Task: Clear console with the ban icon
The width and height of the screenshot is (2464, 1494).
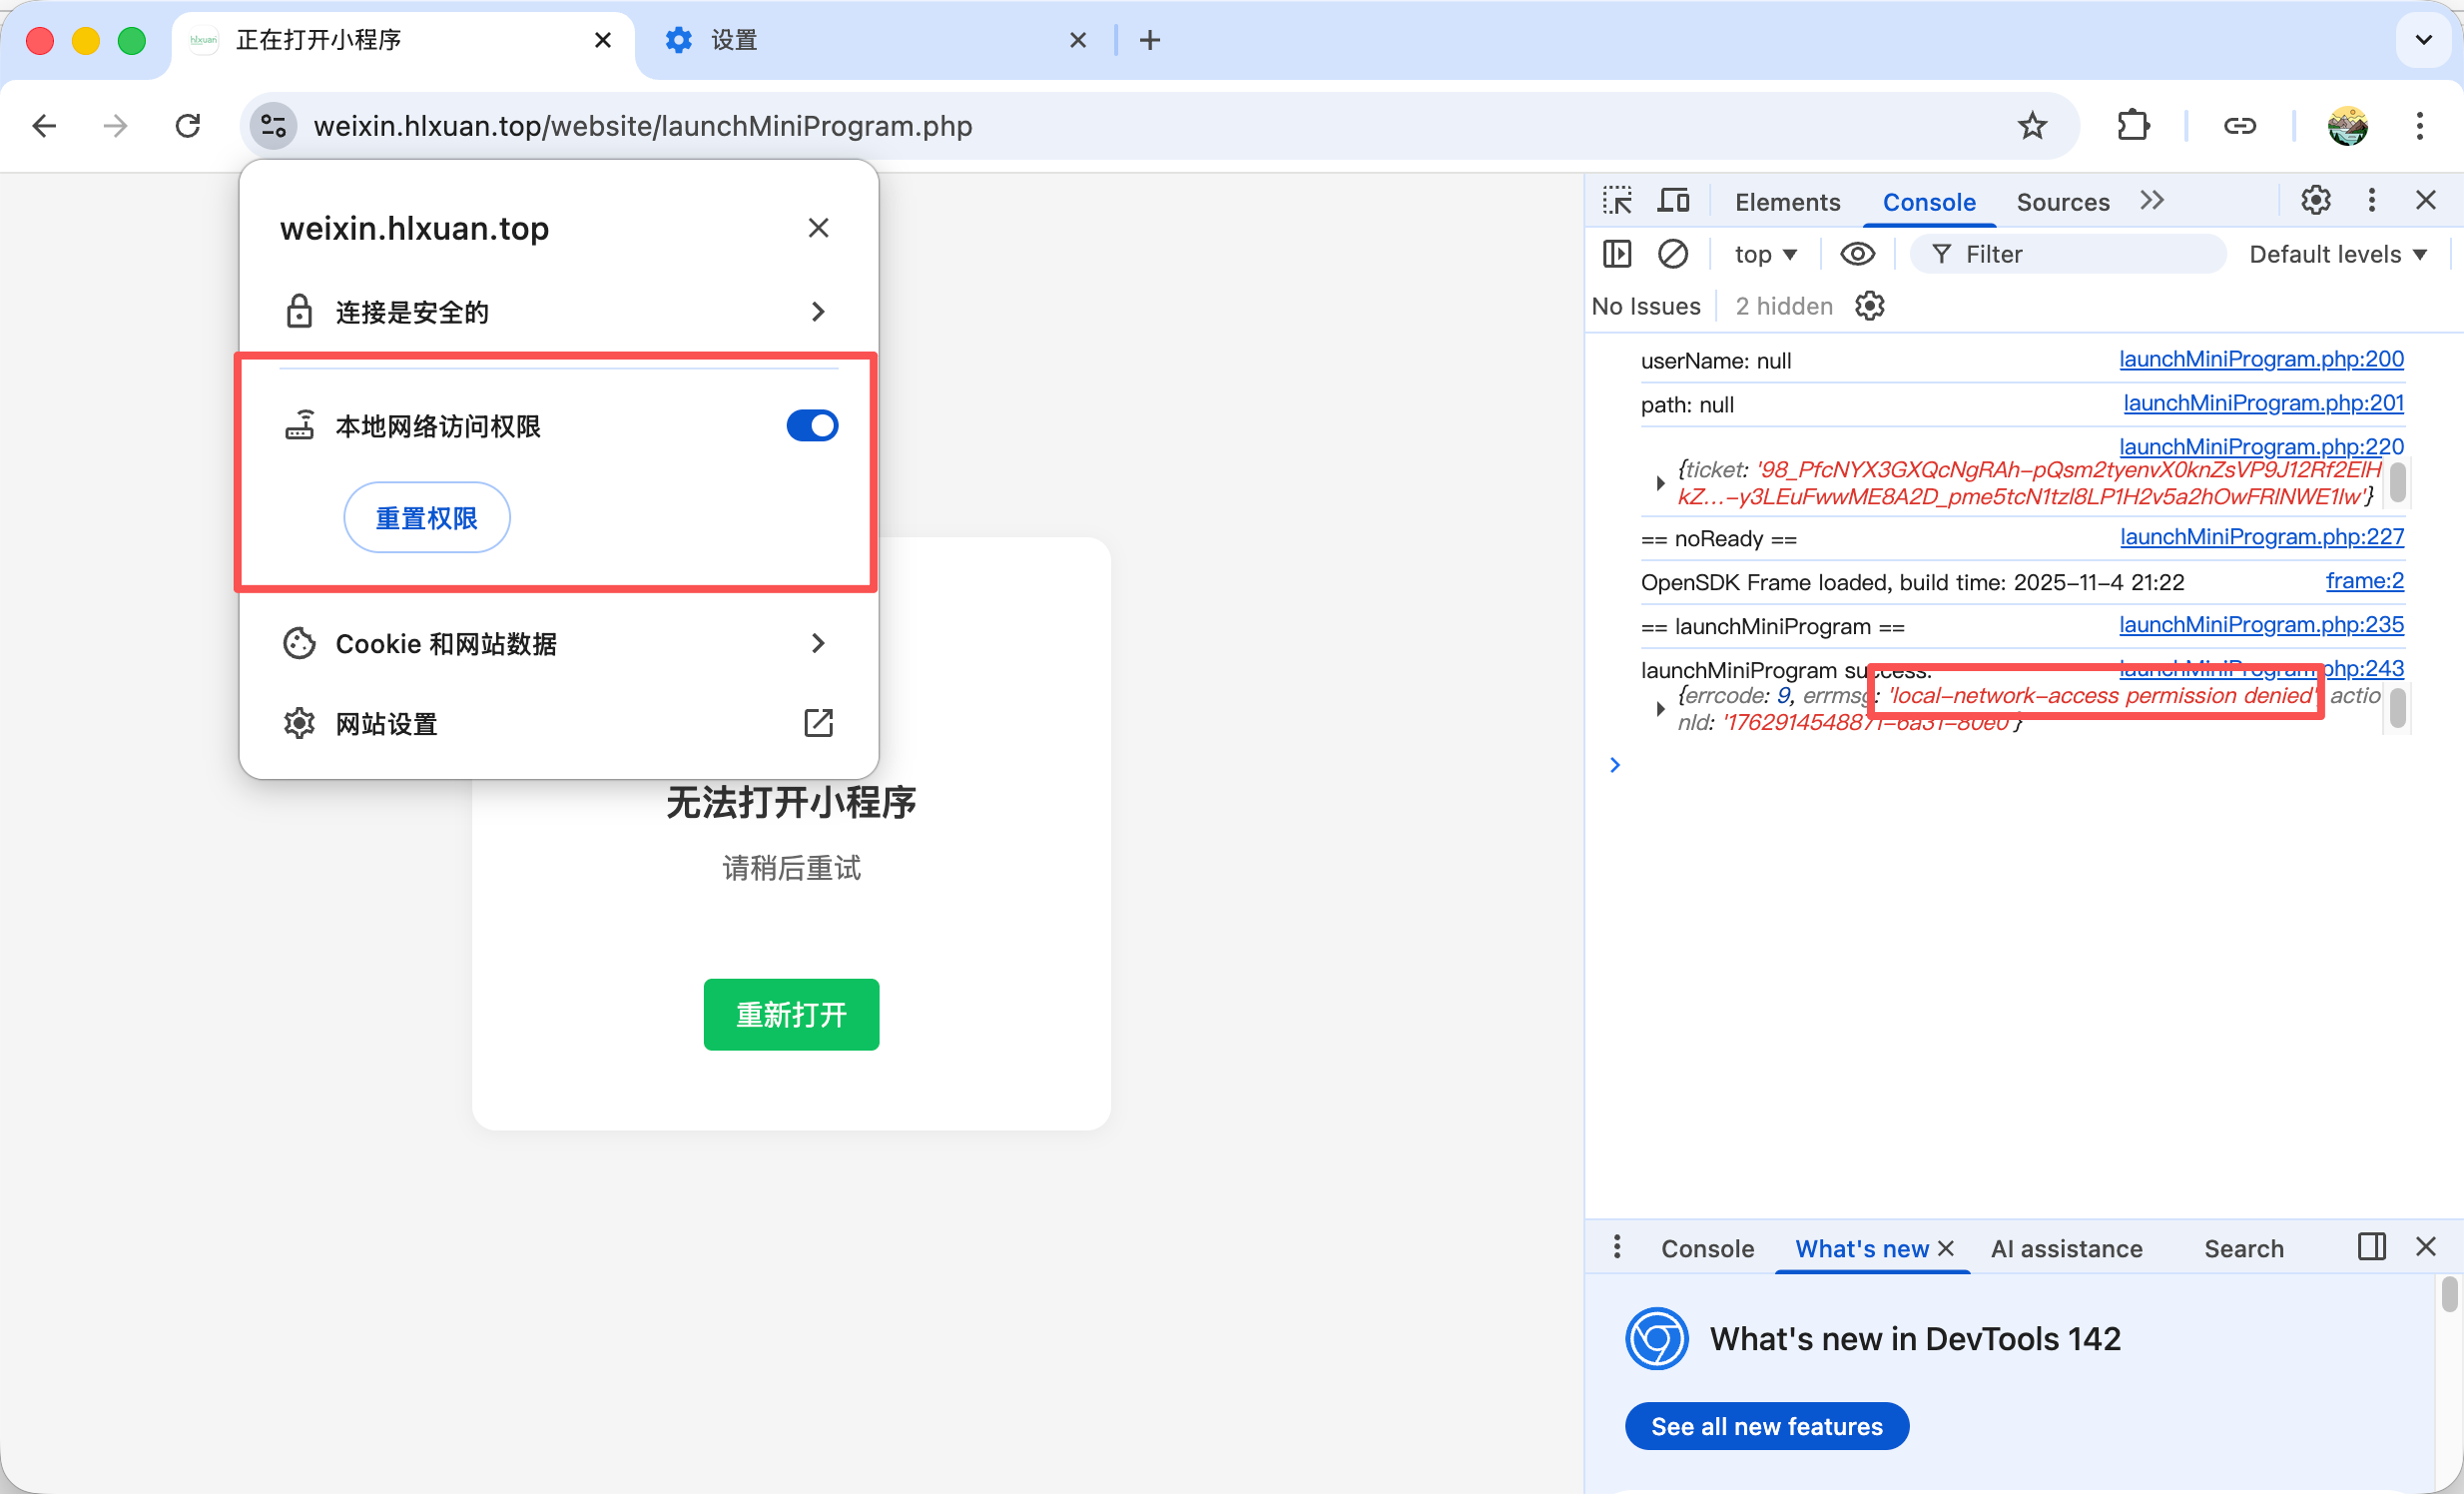Action: [x=1672, y=254]
